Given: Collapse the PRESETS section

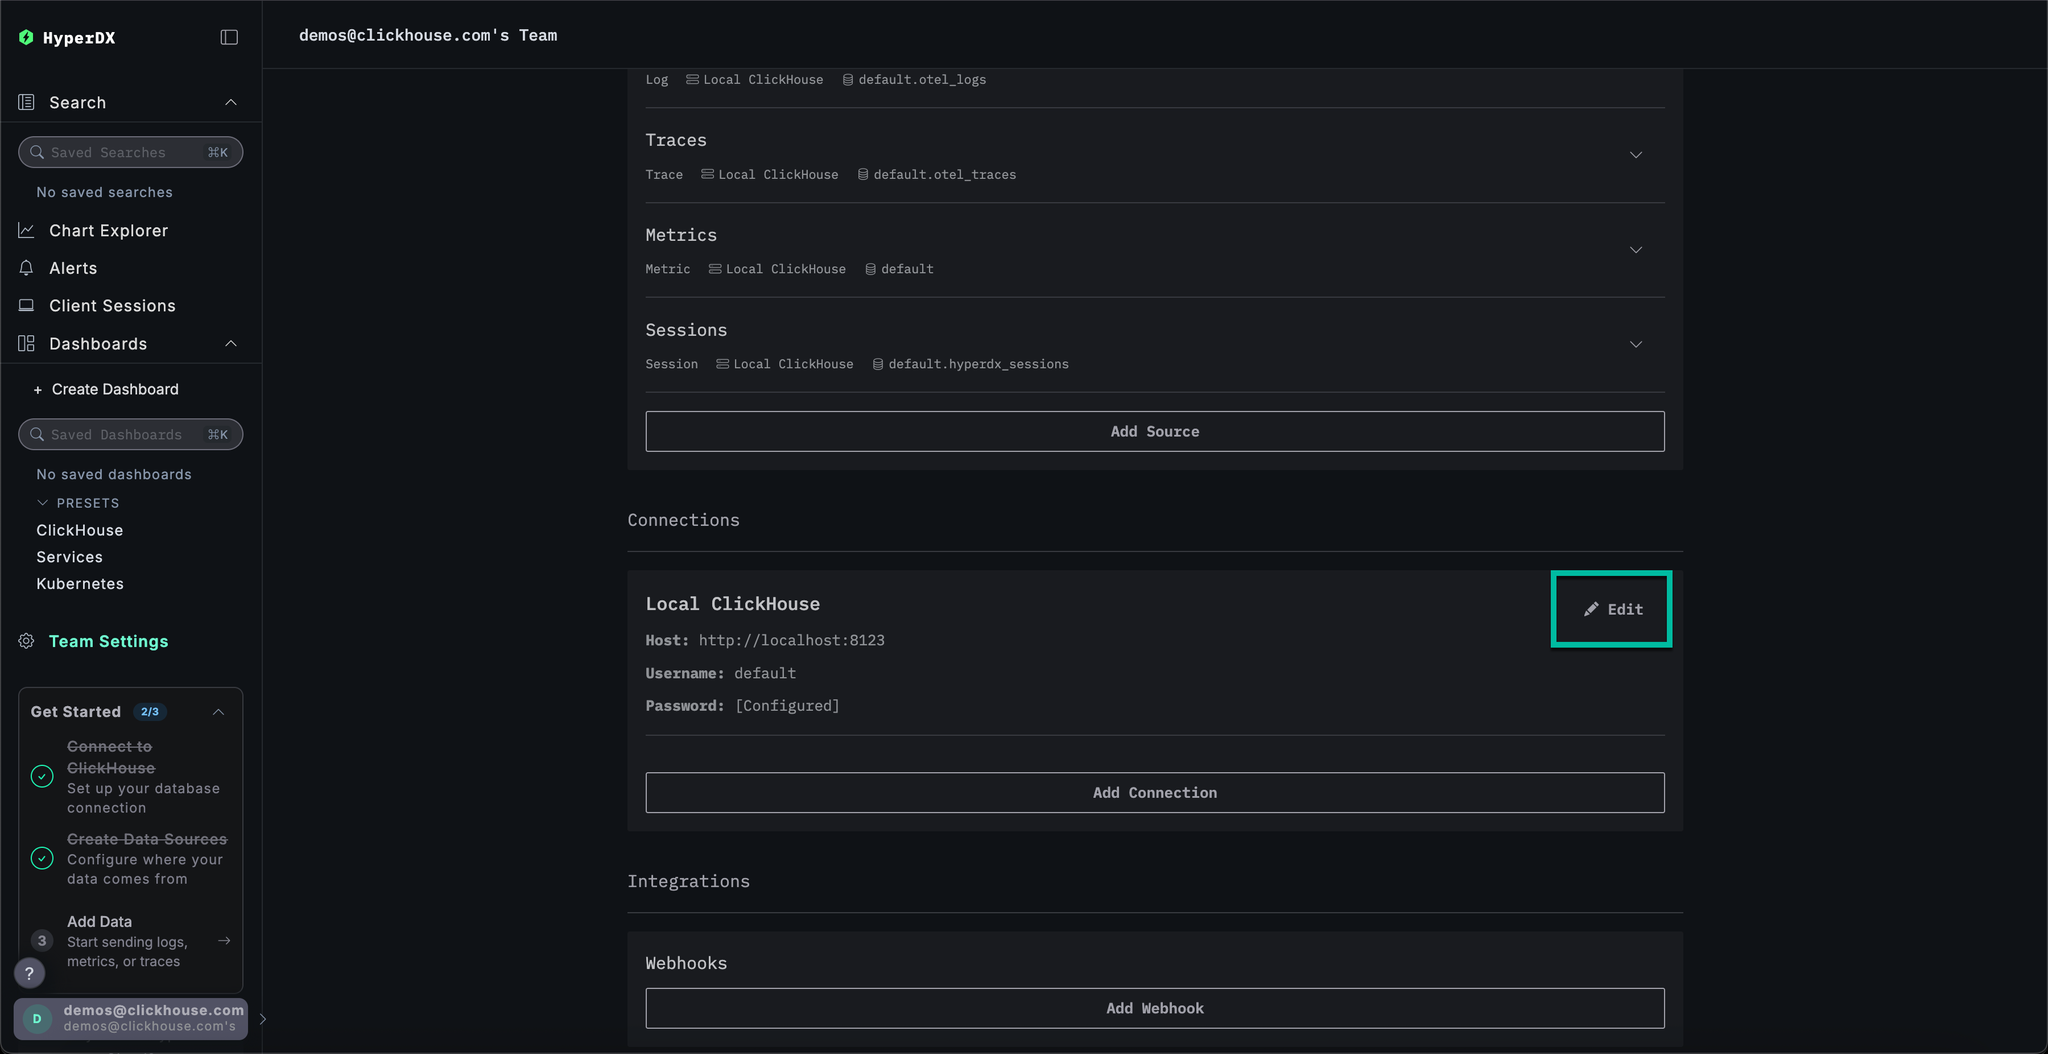Looking at the screenshot, I should click(x=42, y=502).
